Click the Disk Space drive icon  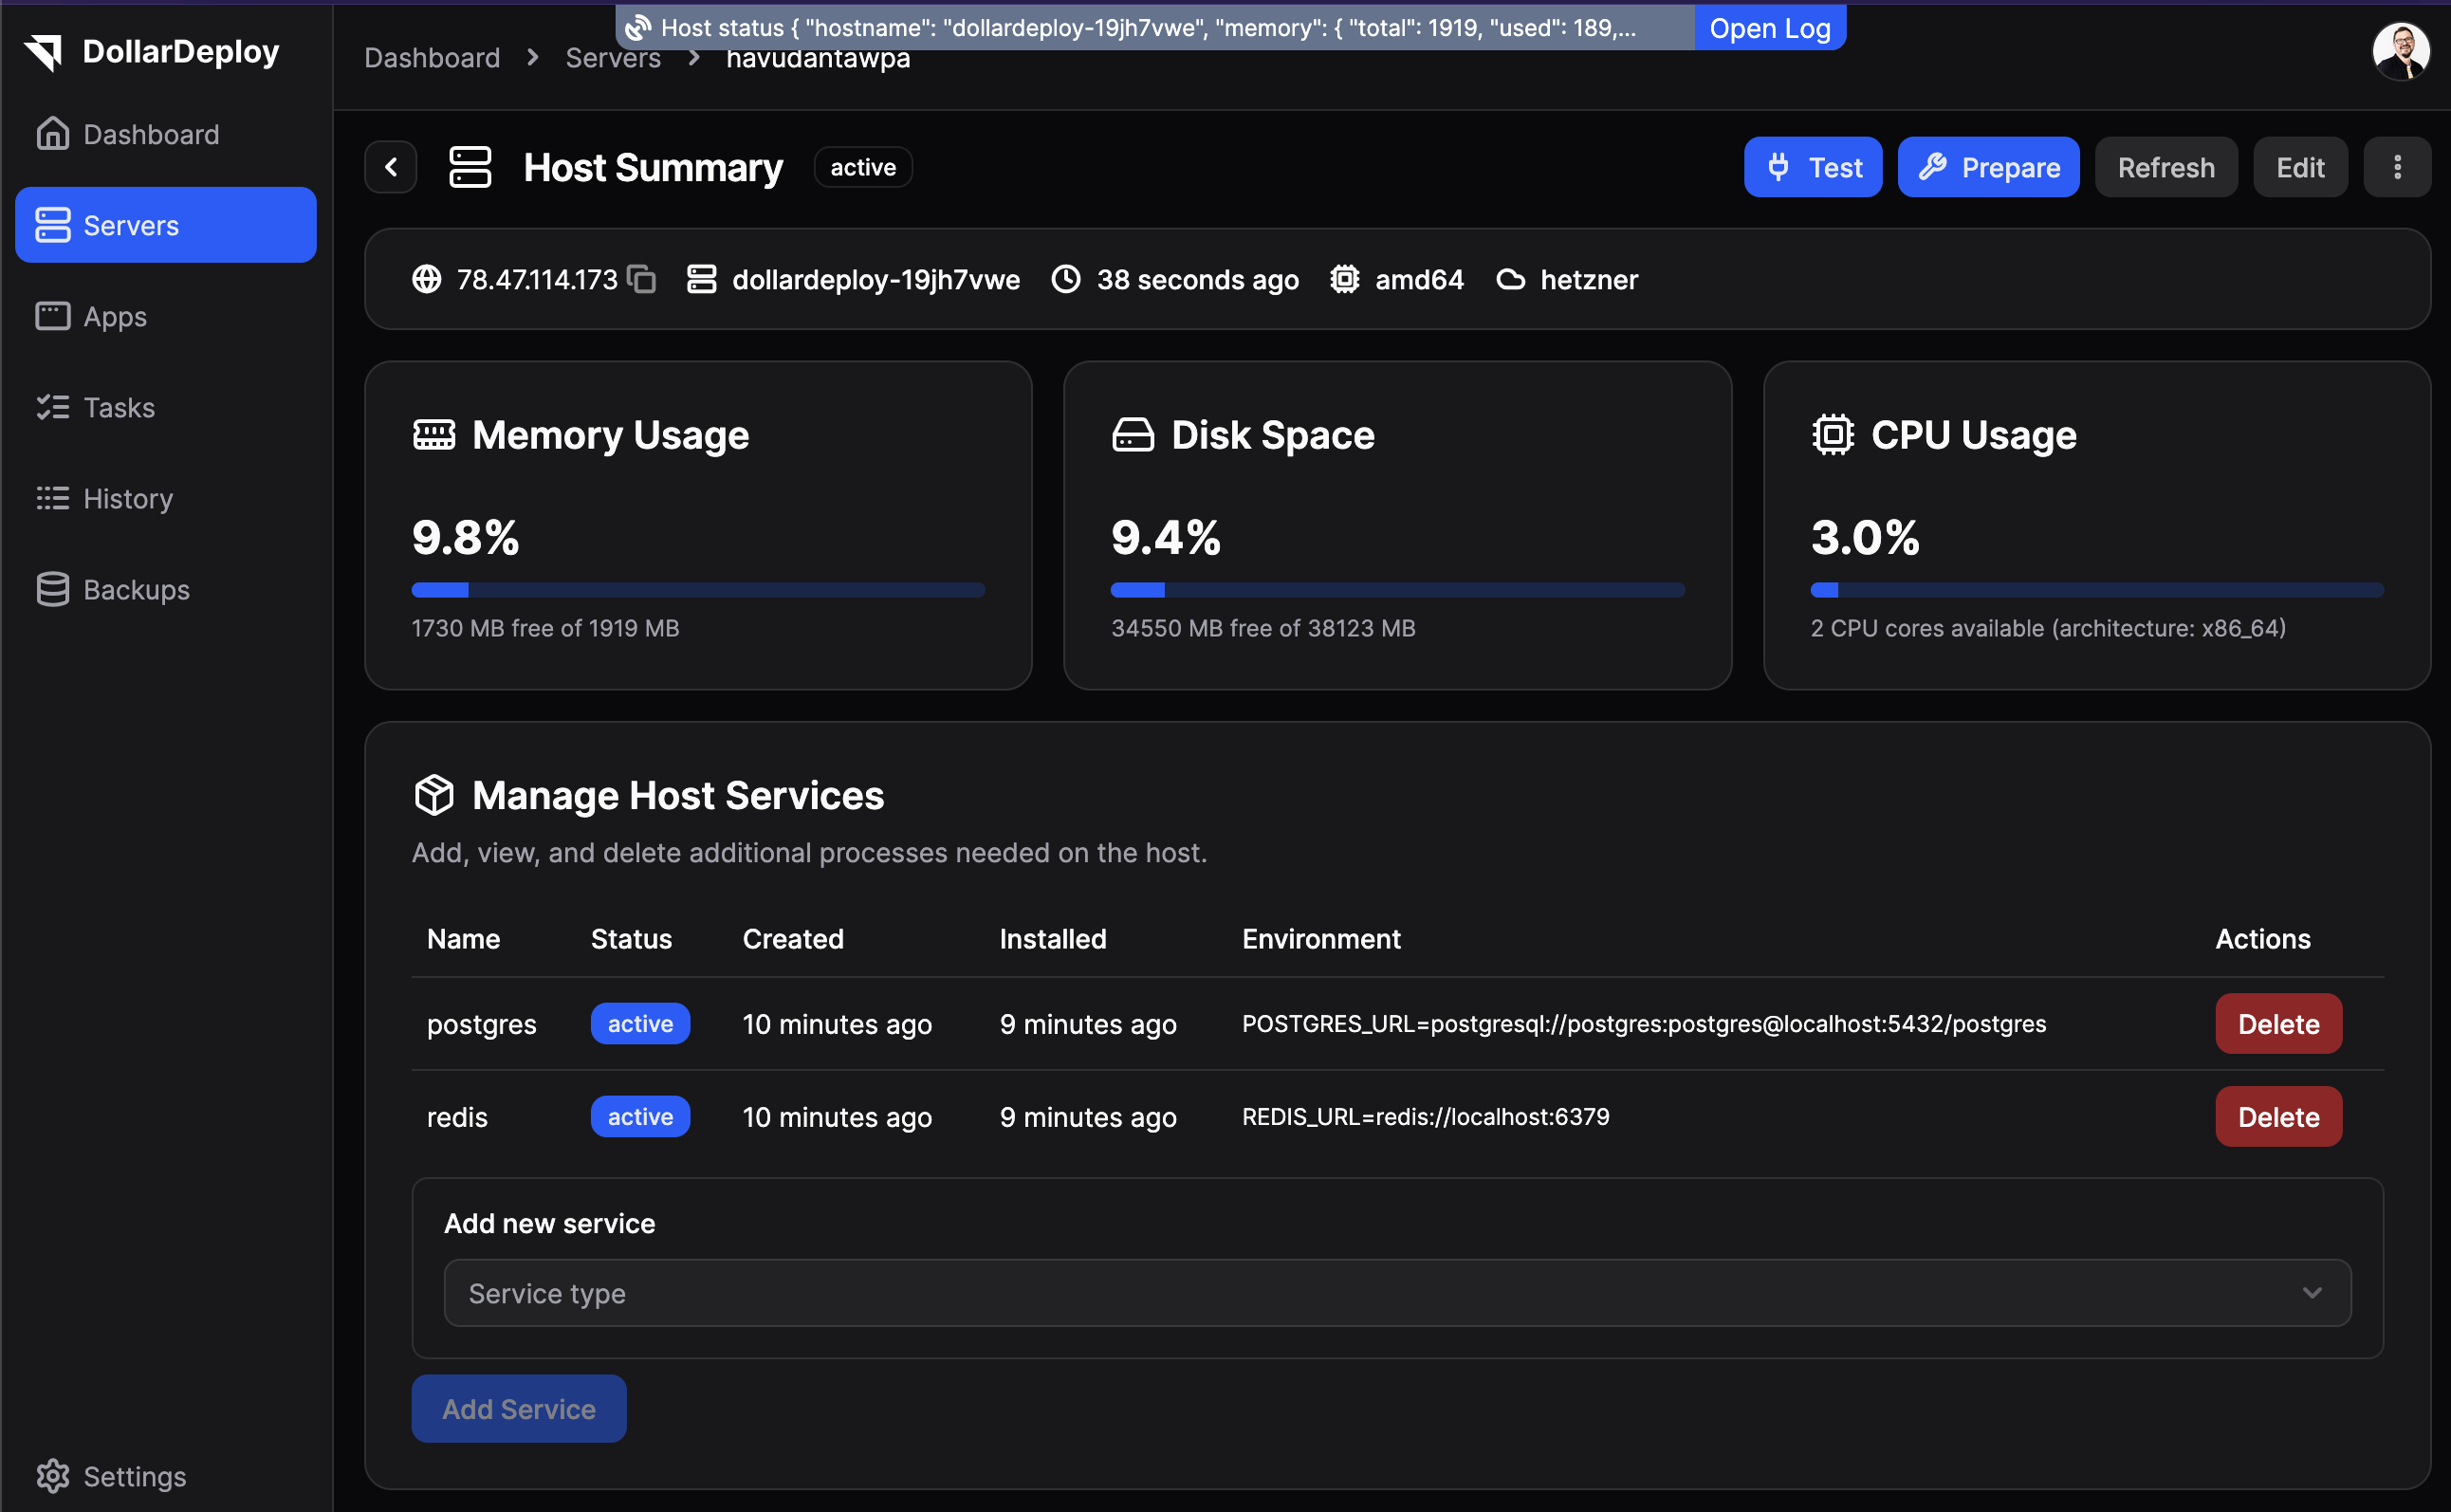pos(1133,435)
